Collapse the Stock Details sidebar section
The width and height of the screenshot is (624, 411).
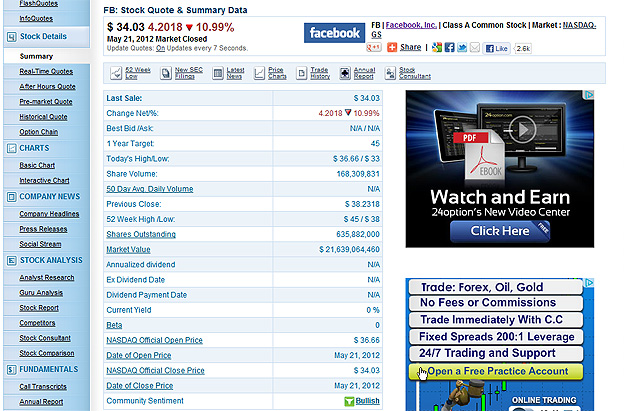tap(44, 36)
